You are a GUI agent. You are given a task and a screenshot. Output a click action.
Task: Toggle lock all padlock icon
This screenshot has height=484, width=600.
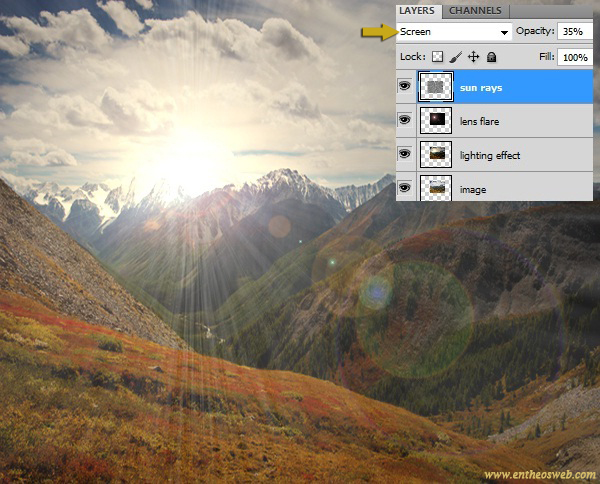(x=492, y=57)
